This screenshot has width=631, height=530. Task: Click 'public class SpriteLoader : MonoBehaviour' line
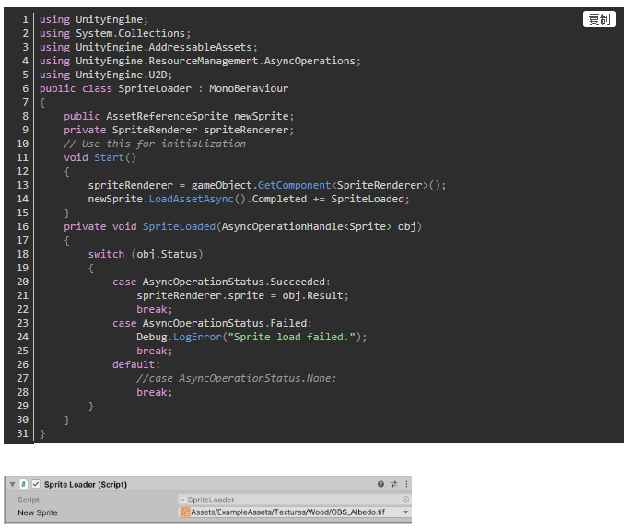[x=164, y=89]
